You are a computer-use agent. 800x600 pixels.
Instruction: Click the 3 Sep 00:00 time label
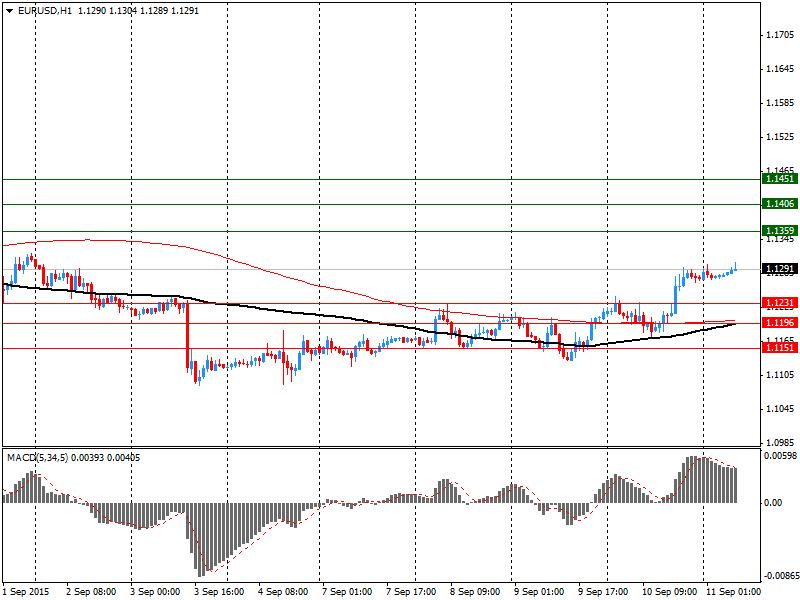click(x=156, y=592)
